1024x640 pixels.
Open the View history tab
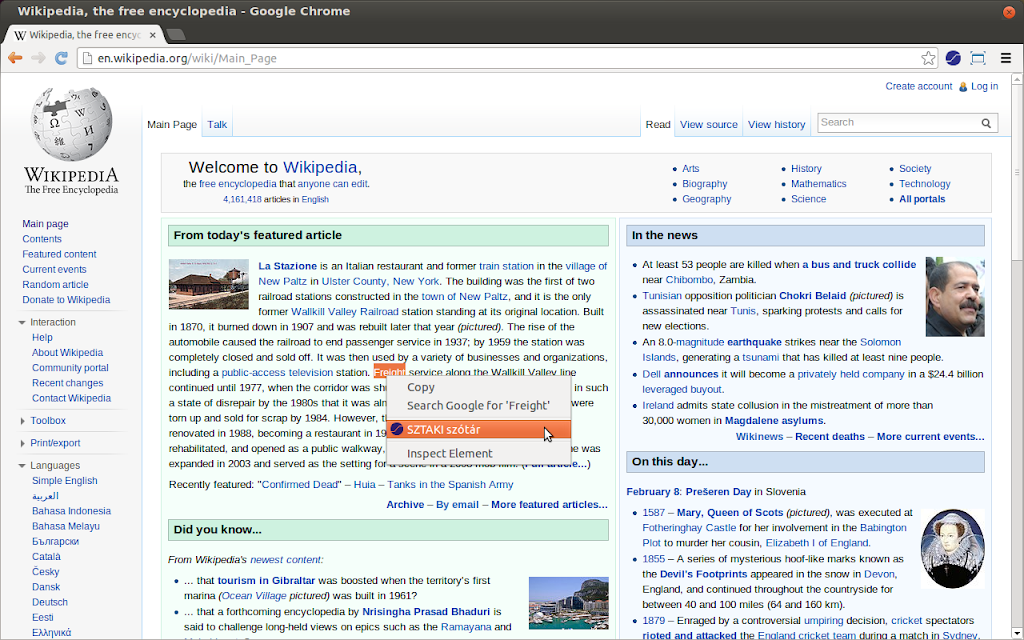tap(776, 124)
